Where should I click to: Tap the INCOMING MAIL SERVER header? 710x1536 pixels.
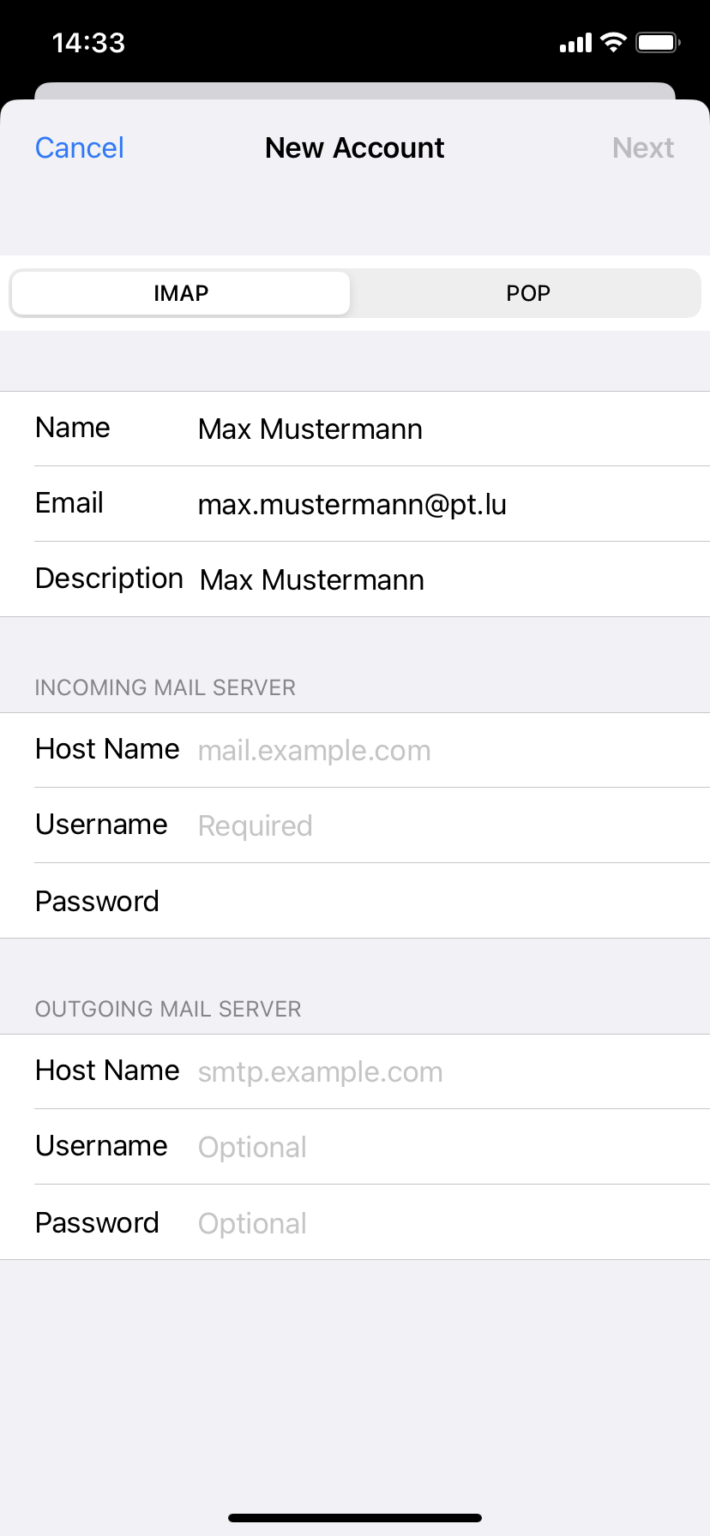(165, 688)
